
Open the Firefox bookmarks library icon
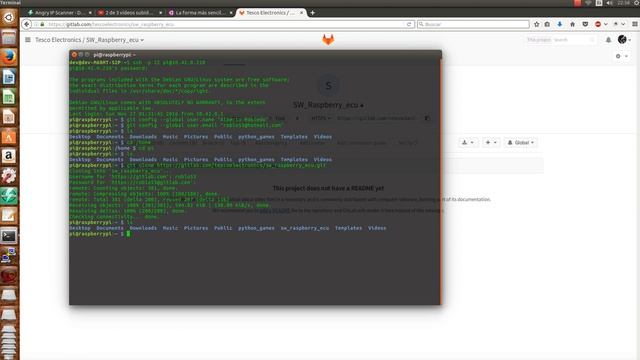click(547, 24)
